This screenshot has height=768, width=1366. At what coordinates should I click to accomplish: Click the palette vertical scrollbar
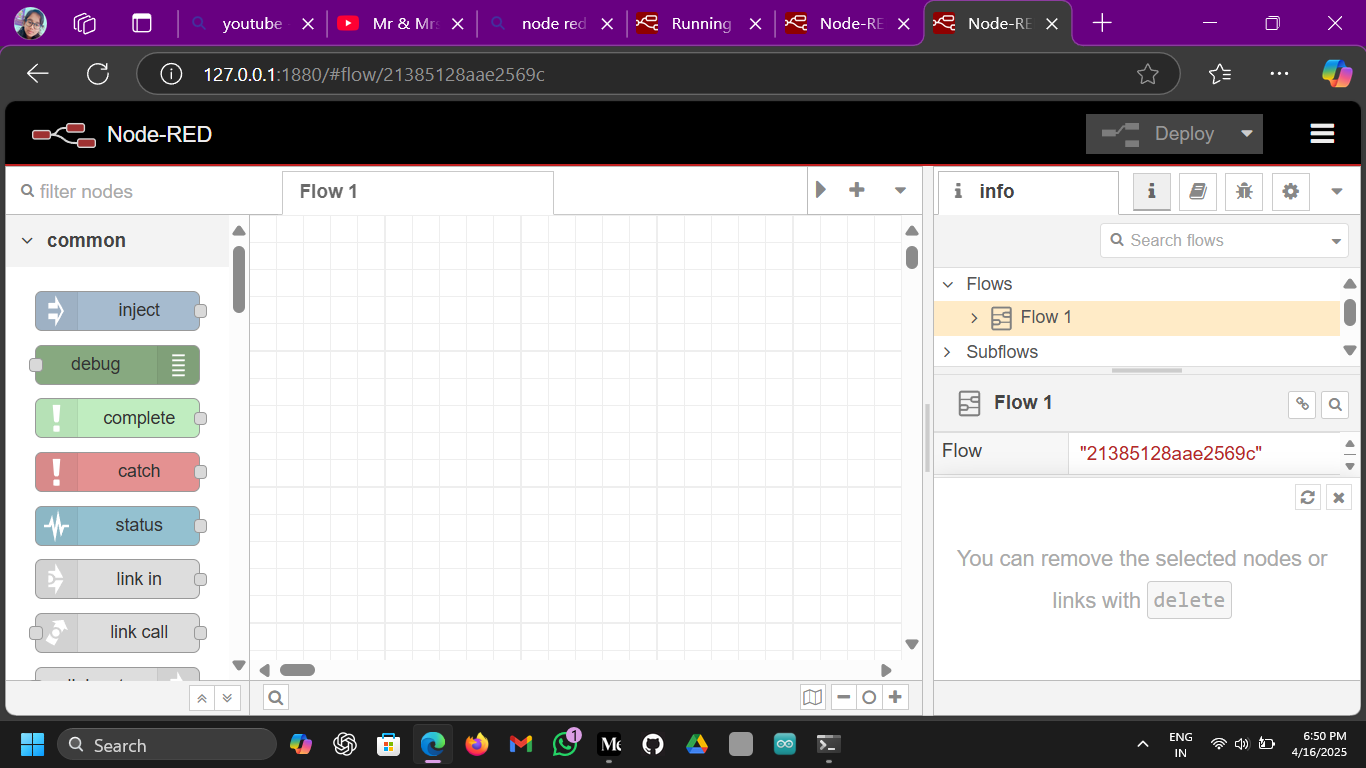coord(239,280)
